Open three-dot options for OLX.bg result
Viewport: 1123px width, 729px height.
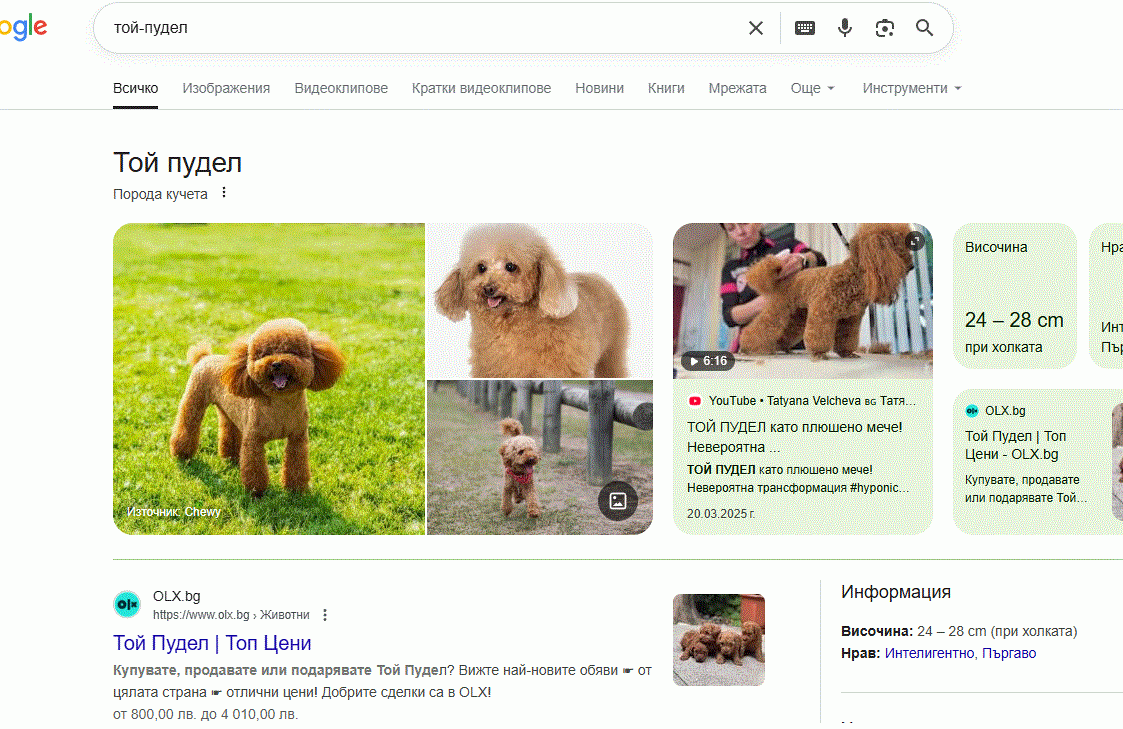[325, 615]
